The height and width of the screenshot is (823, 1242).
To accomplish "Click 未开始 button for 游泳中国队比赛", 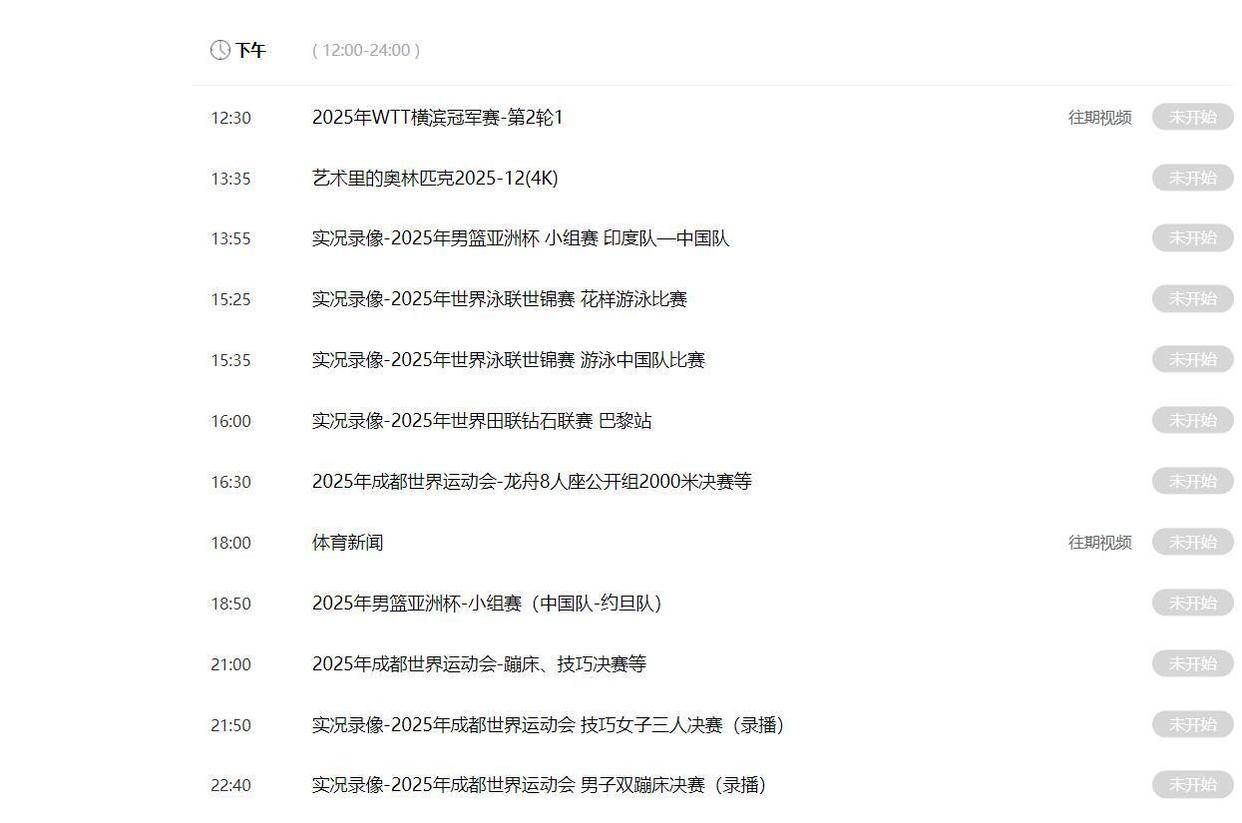I will pyautogui.click(x=1192, y=360).
